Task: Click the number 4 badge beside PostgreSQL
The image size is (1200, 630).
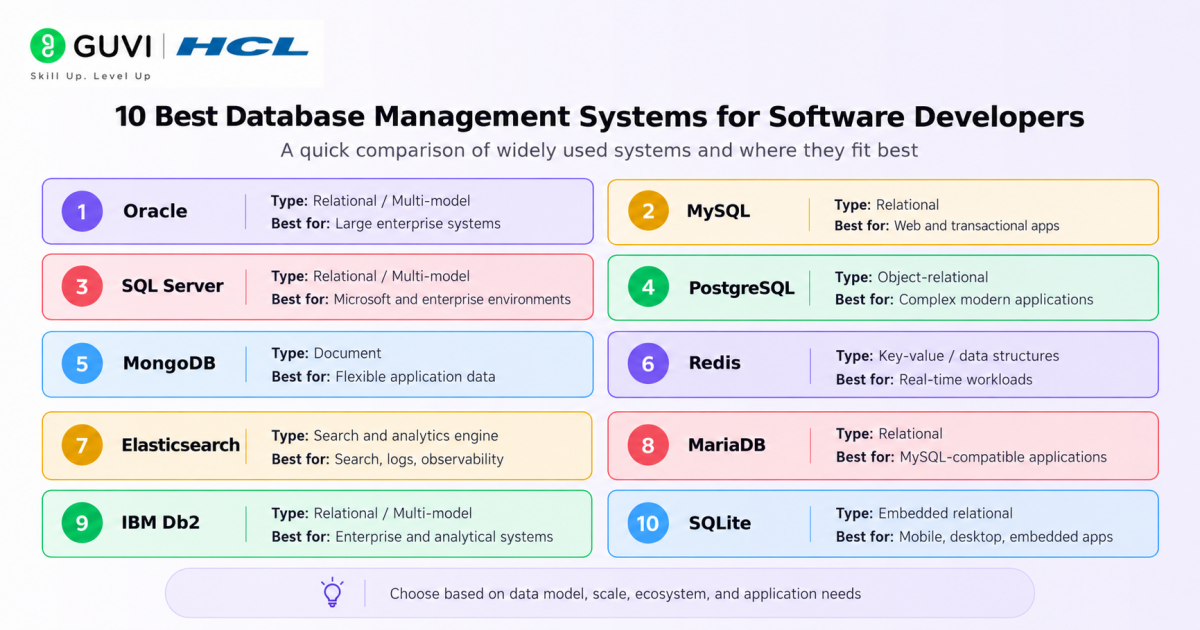Action: tap(648, 288)
